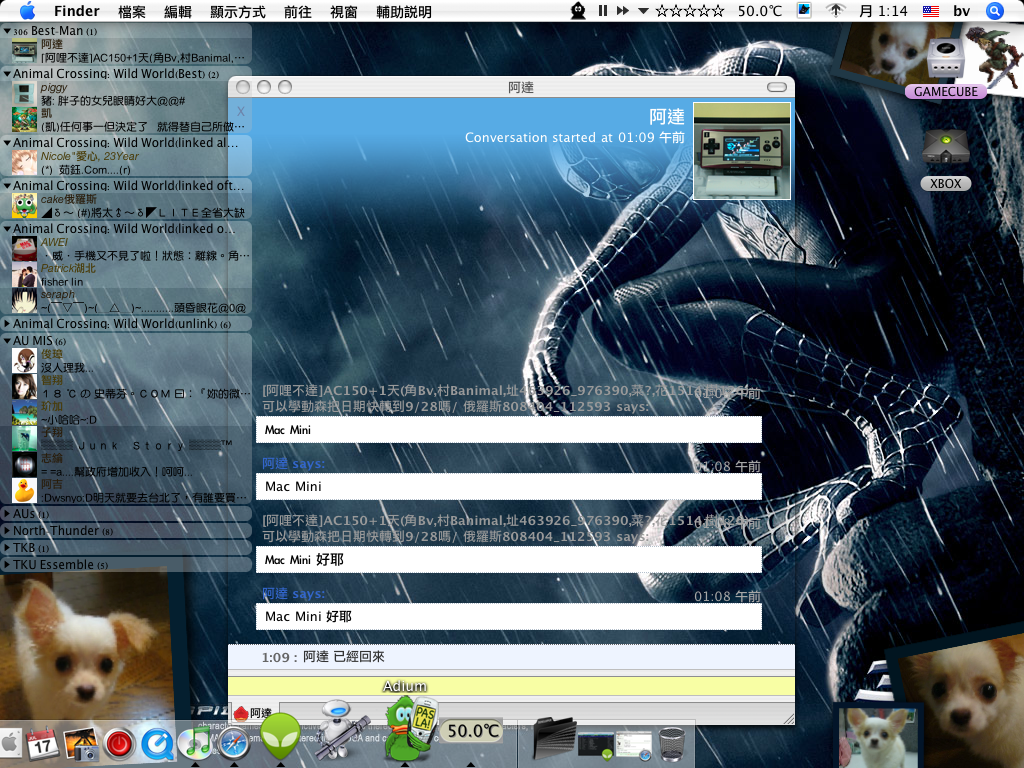Collapse Animal Crossing: Wild World(linked oft… group

click(x=7, y=185)
